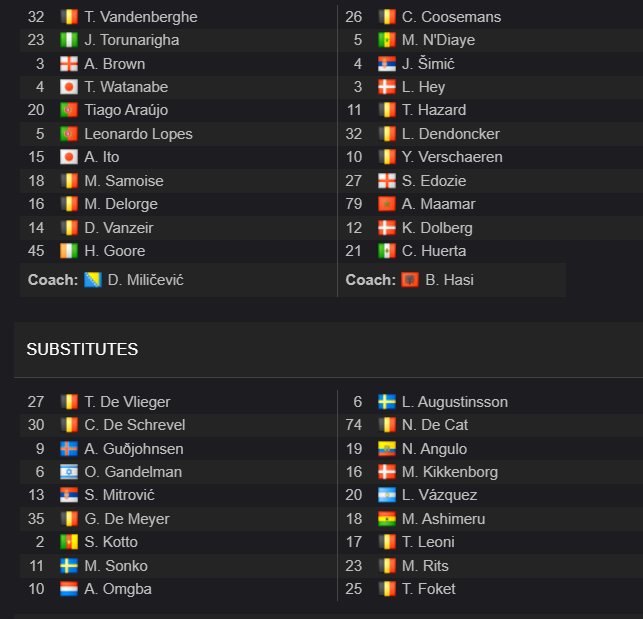
Task: Select T. Hazard in the lineup
Action: (434, 110)
